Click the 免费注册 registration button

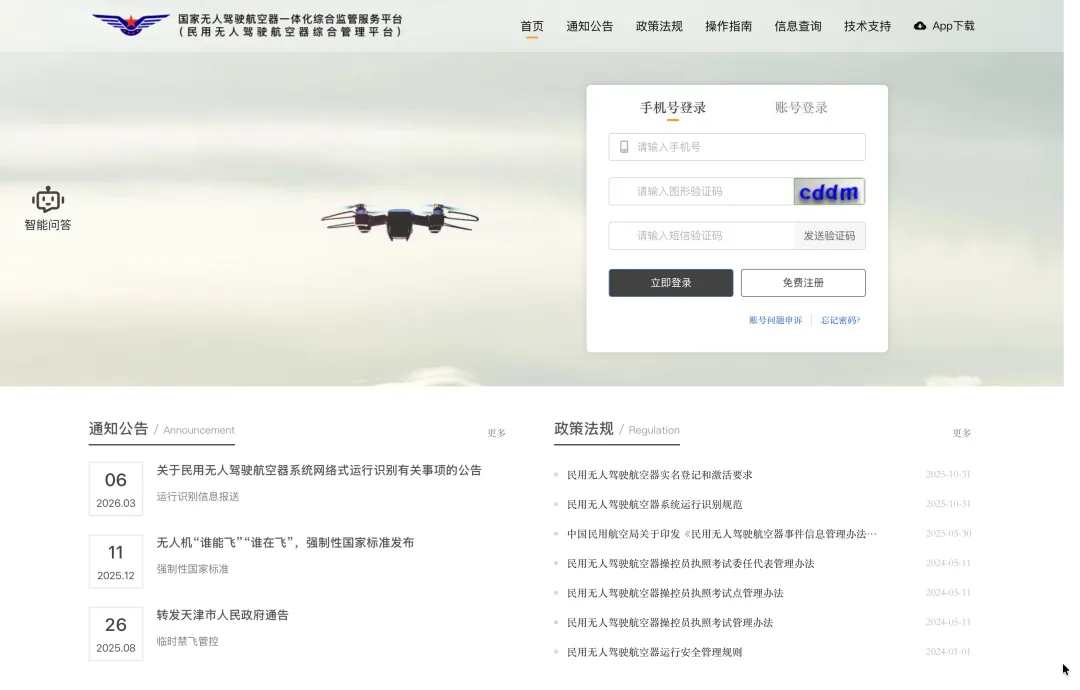[803, 282]
